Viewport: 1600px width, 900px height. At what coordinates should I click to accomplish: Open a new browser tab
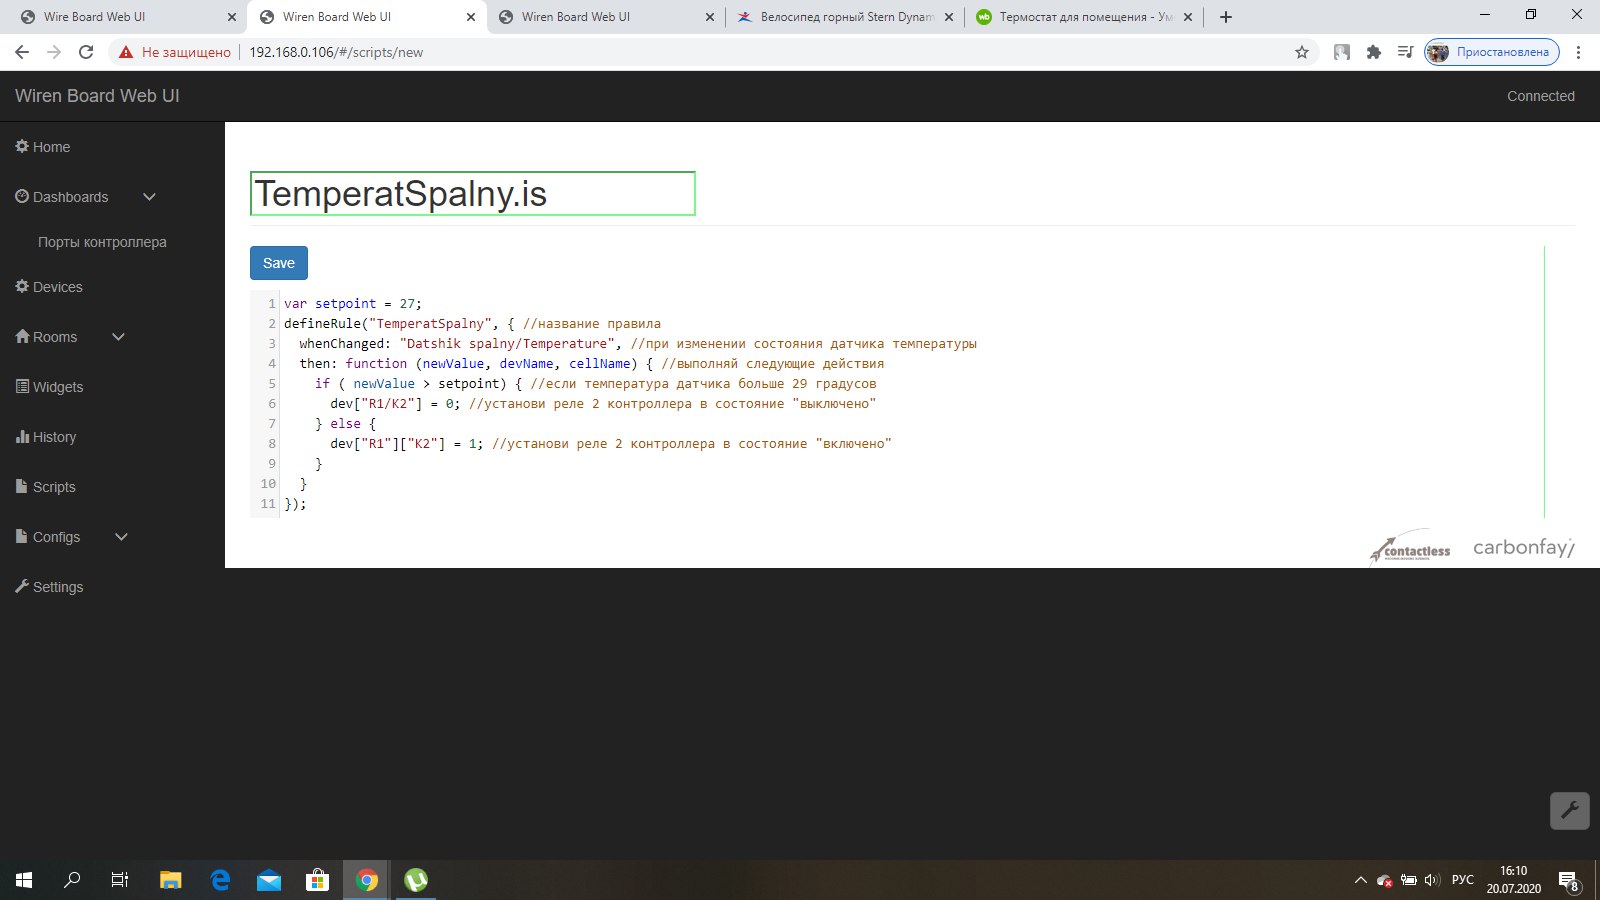[1226, 17]
